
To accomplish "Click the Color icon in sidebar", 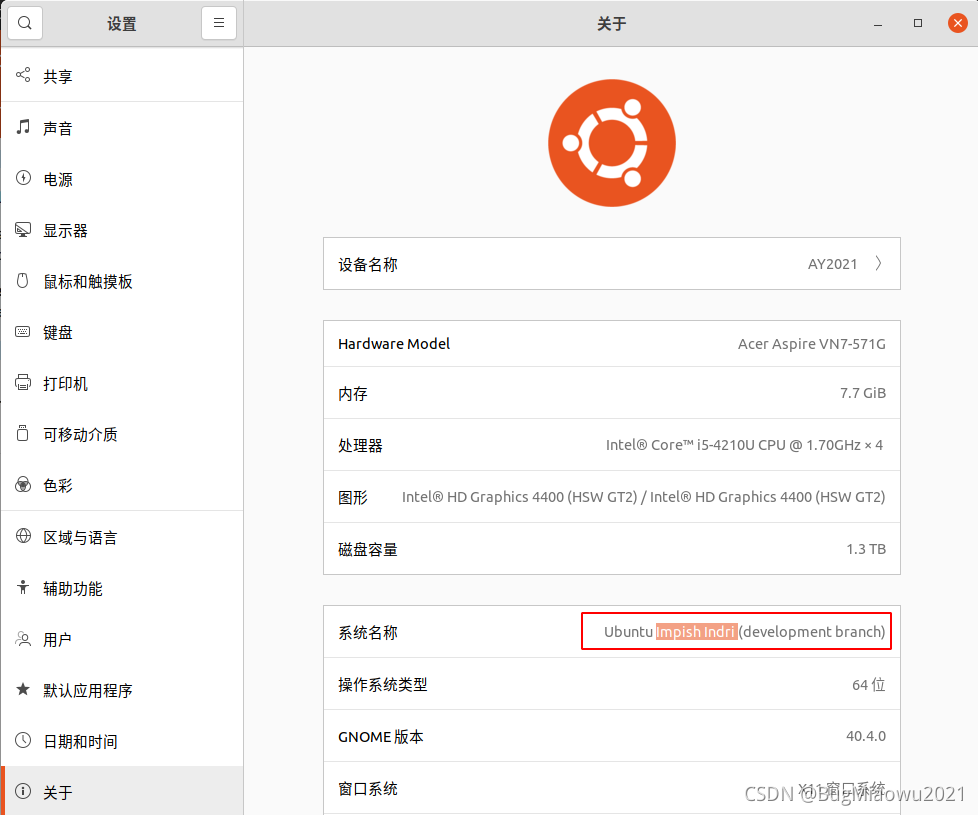I will point(23,485).
